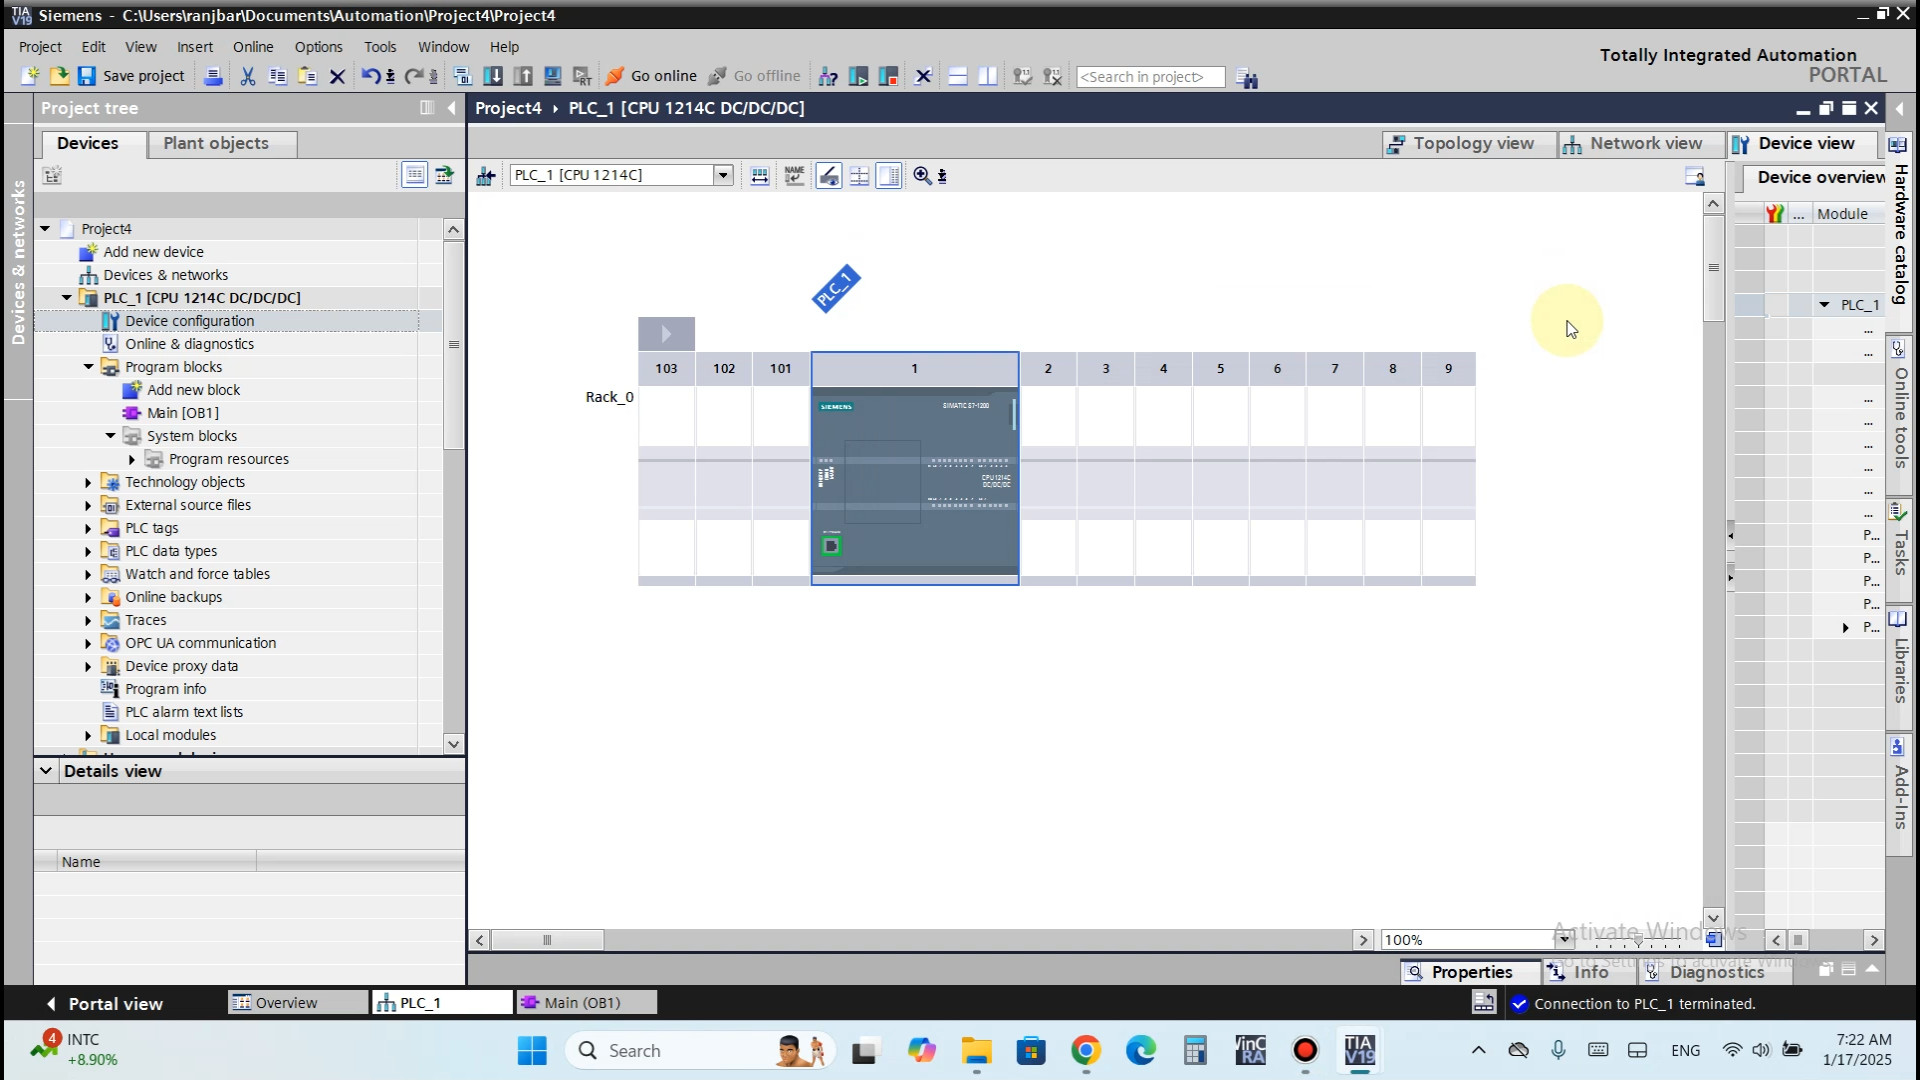1920x1080 pixels.
Task: Click the Copy icon in toolbar
Action: 278,76
